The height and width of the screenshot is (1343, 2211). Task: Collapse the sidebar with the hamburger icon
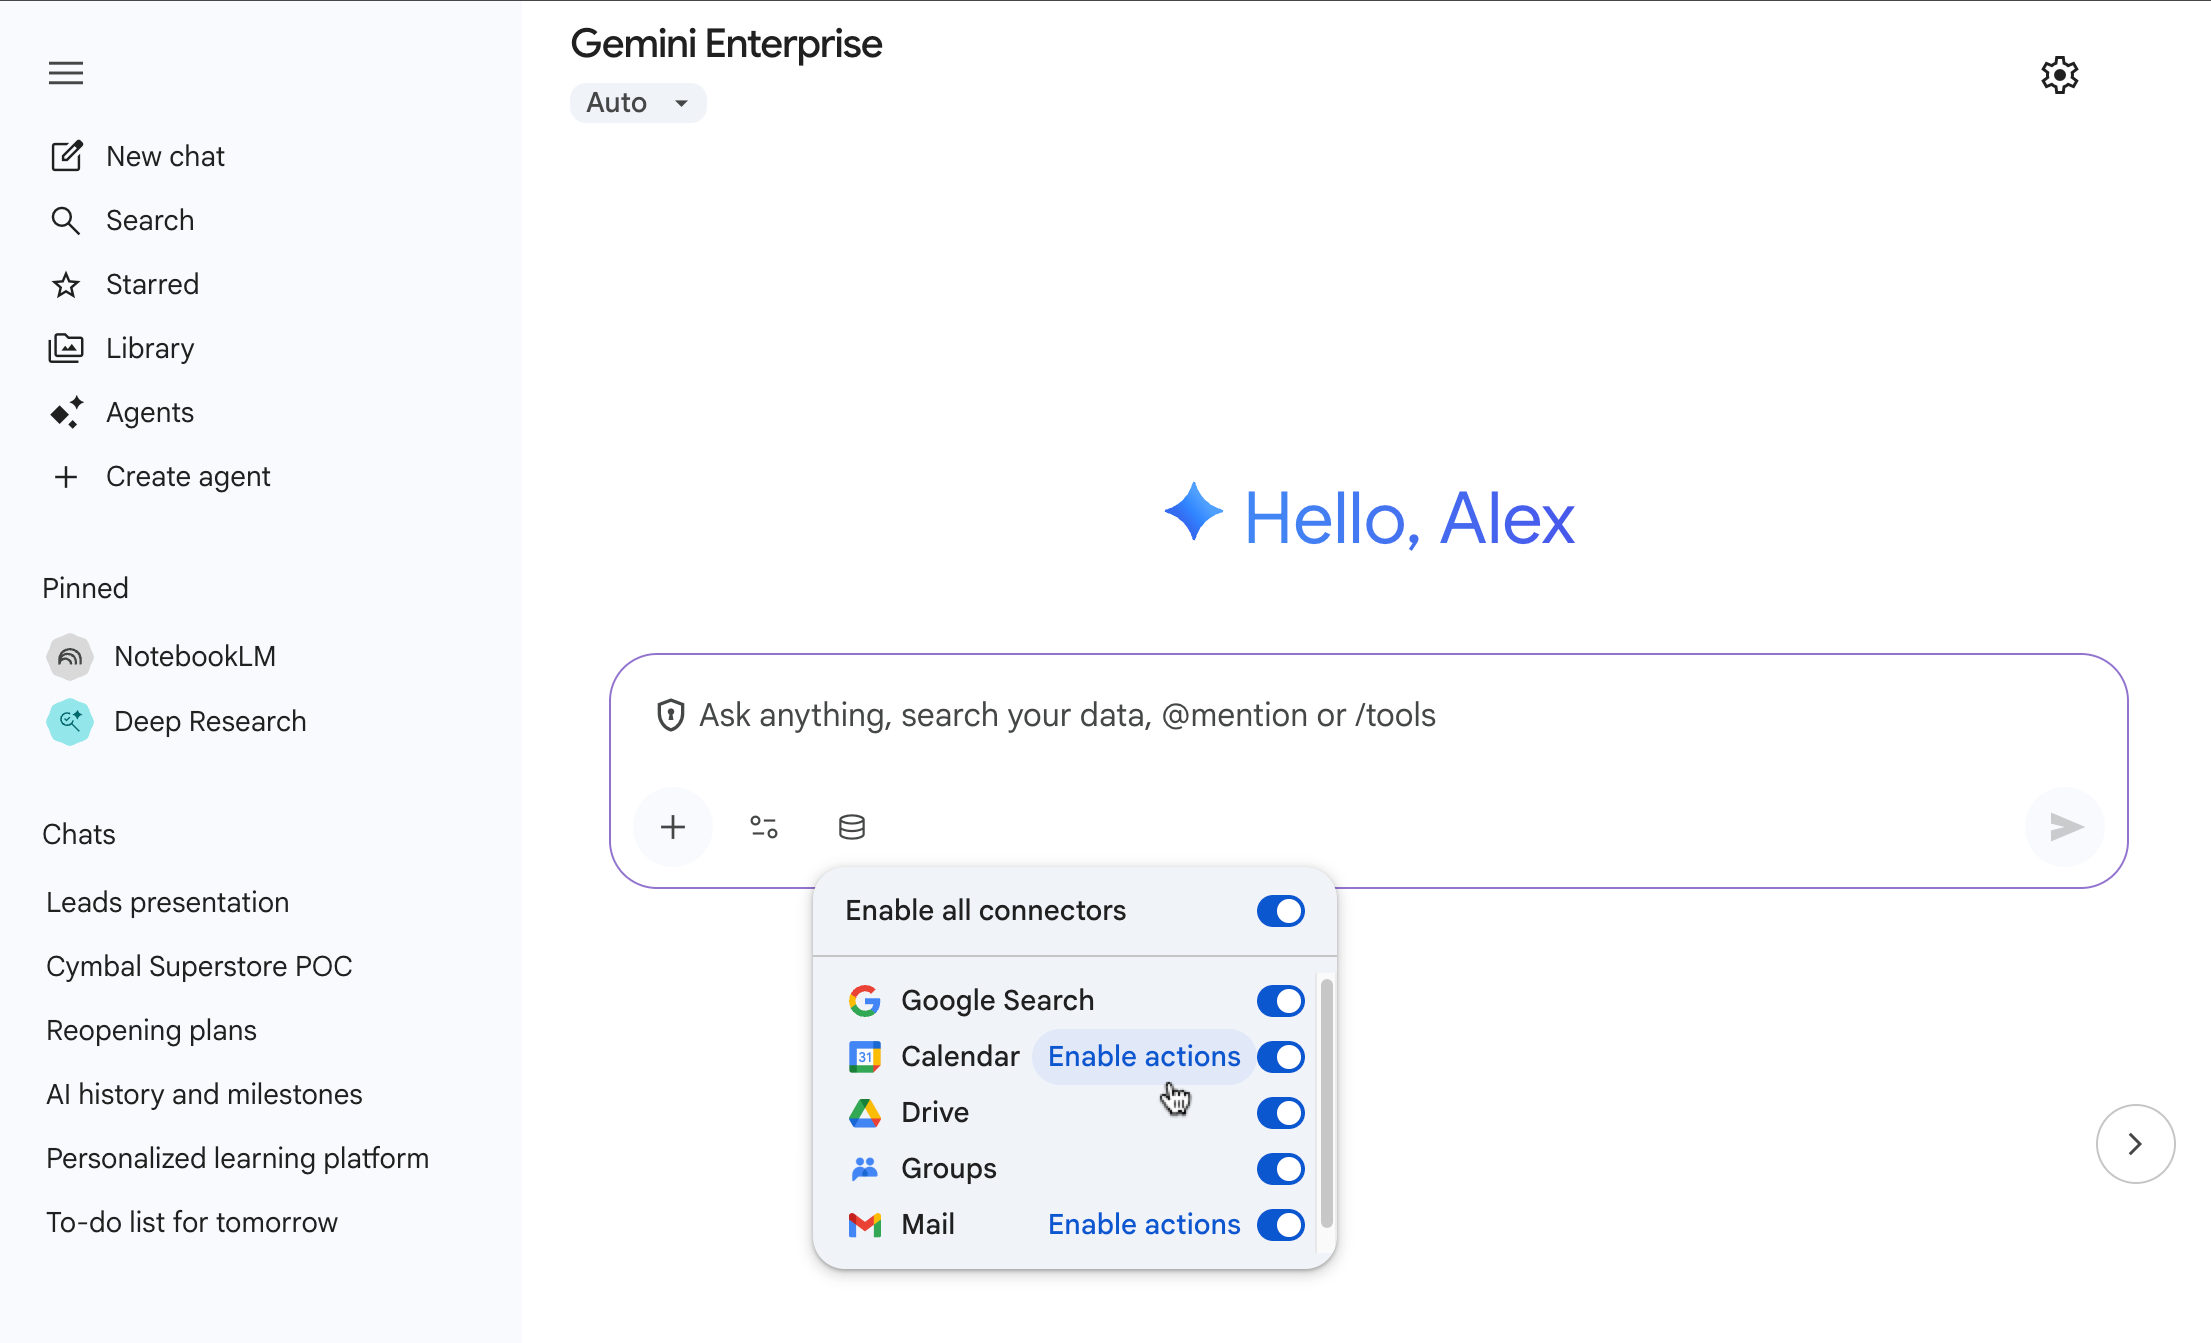[x=66, y=73]
